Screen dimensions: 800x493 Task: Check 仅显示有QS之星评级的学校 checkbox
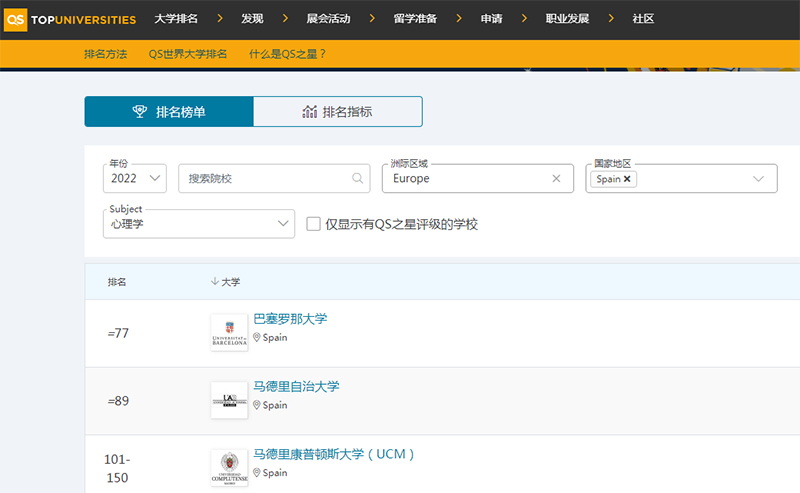pyautogui.click(x=313, y=224)
